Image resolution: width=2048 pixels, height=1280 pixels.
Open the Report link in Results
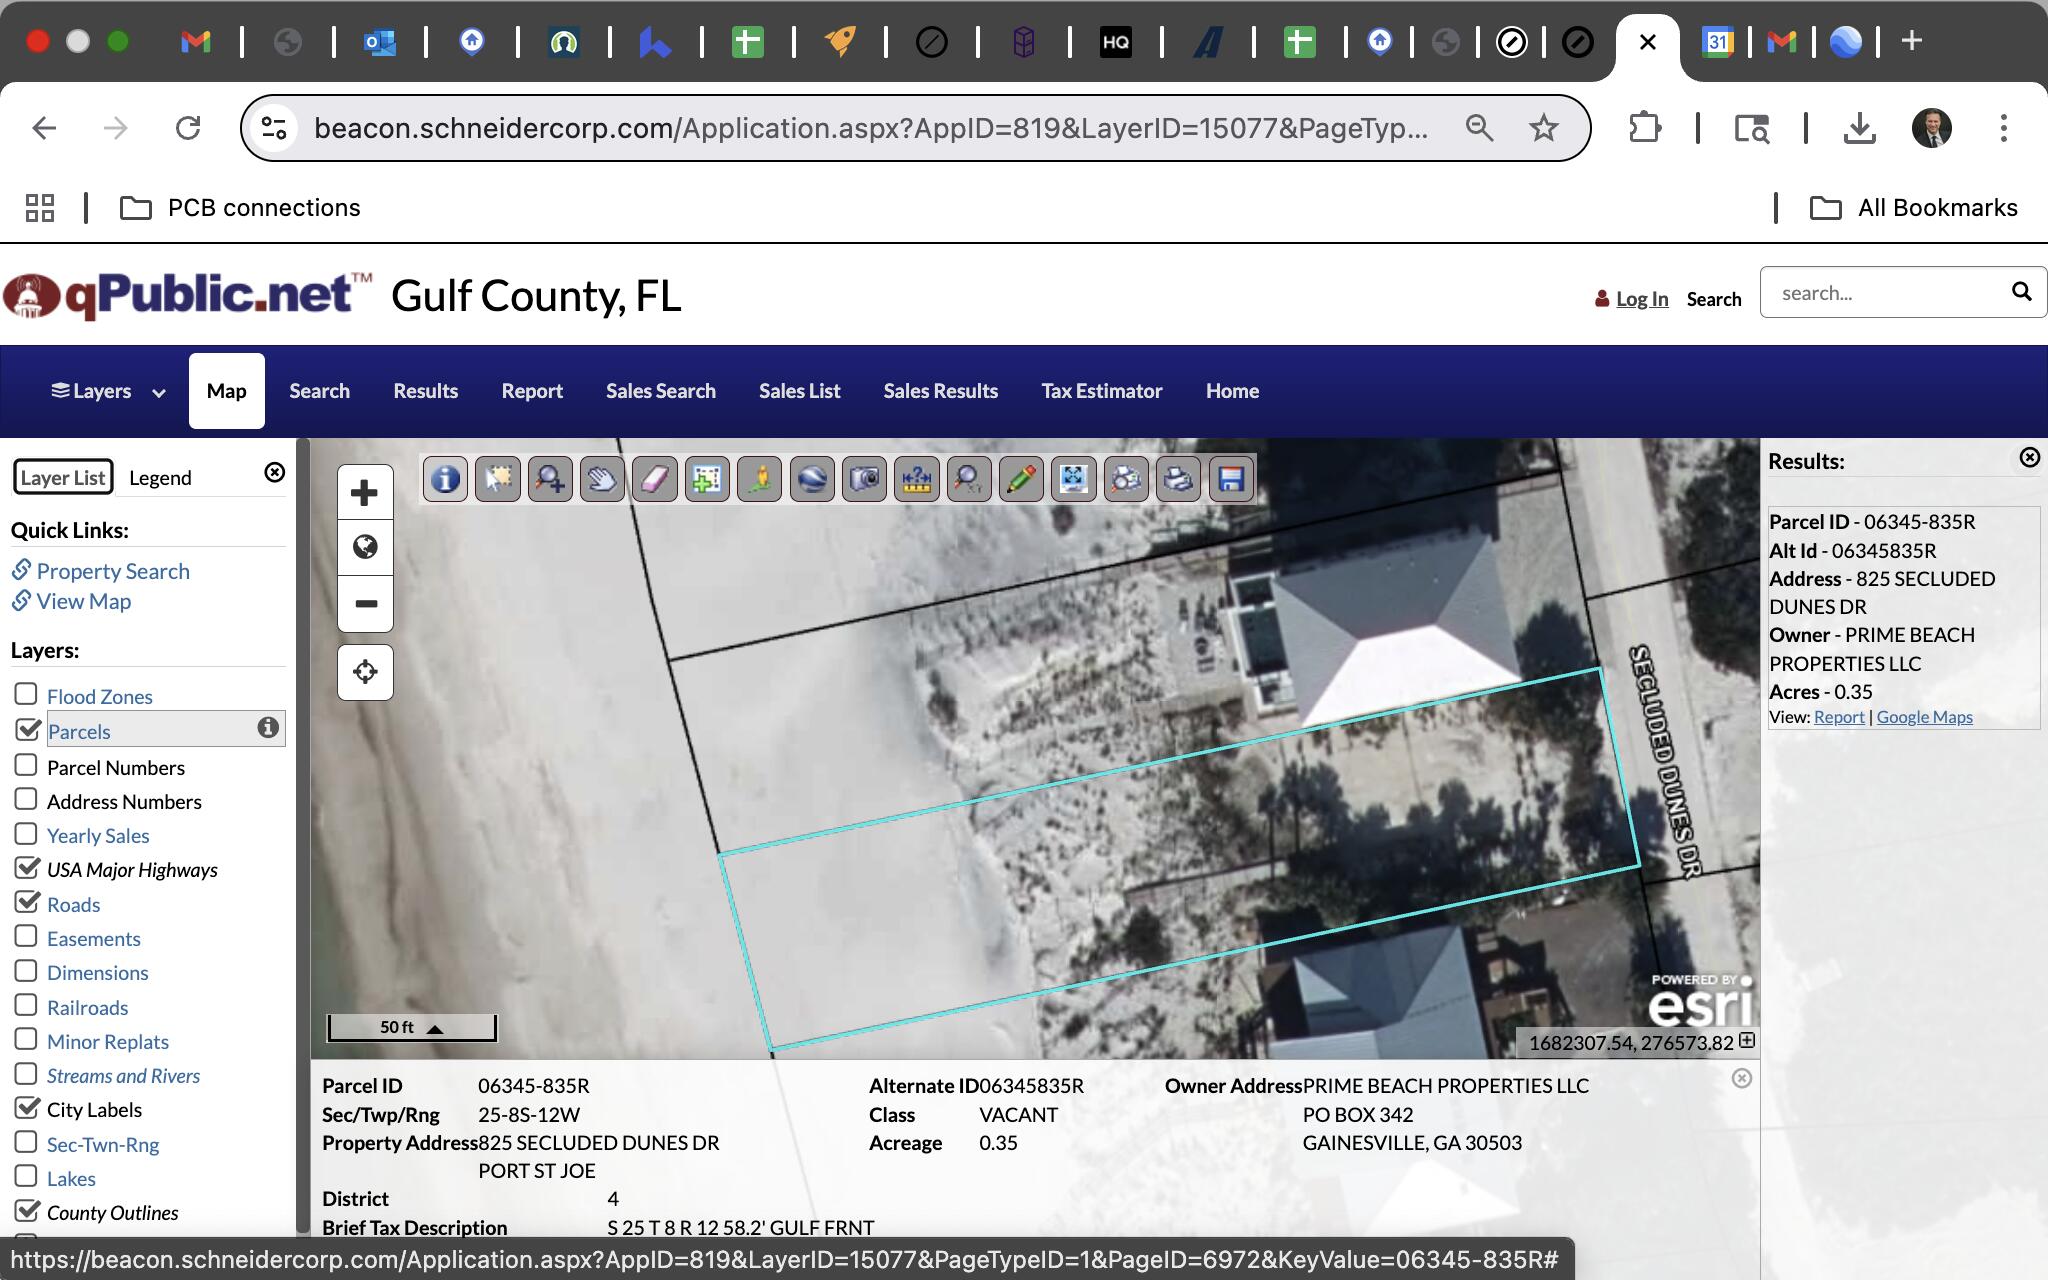pos(1838,717)
